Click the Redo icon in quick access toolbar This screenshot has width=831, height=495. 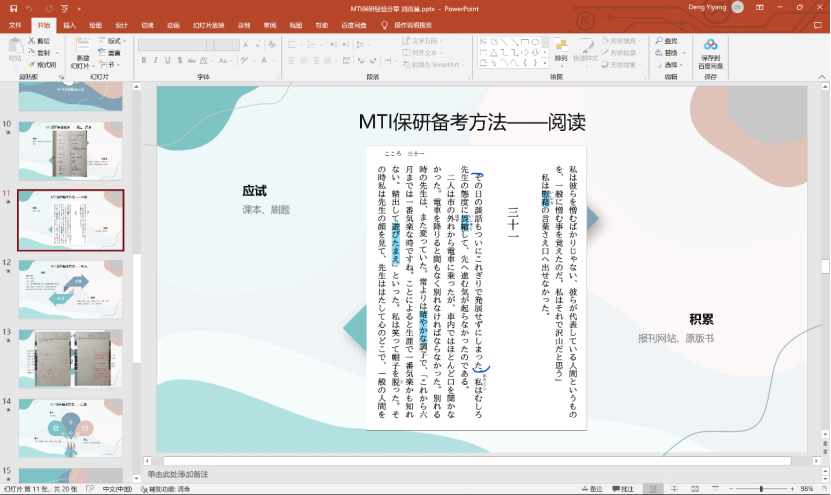(x=49, y=8)
